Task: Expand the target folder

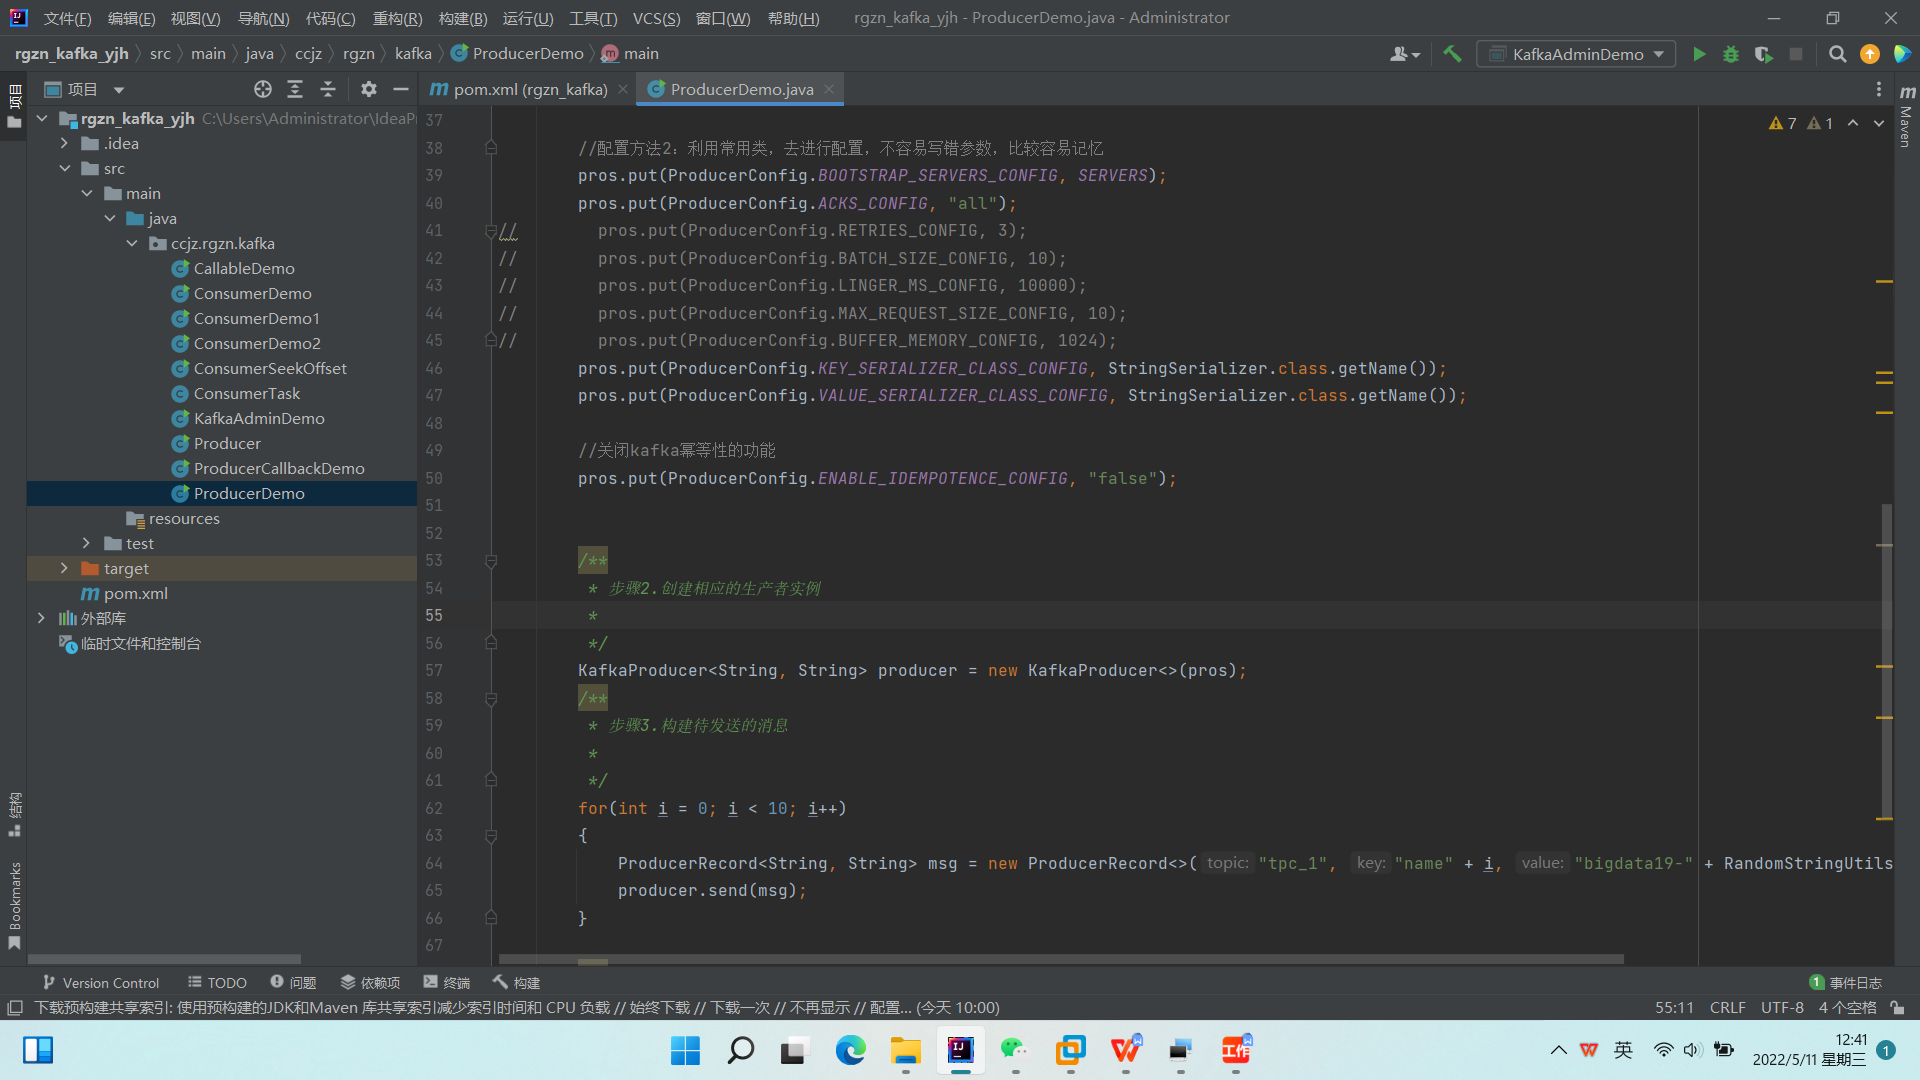Action: pyautogui.click(x=64, y=568)
